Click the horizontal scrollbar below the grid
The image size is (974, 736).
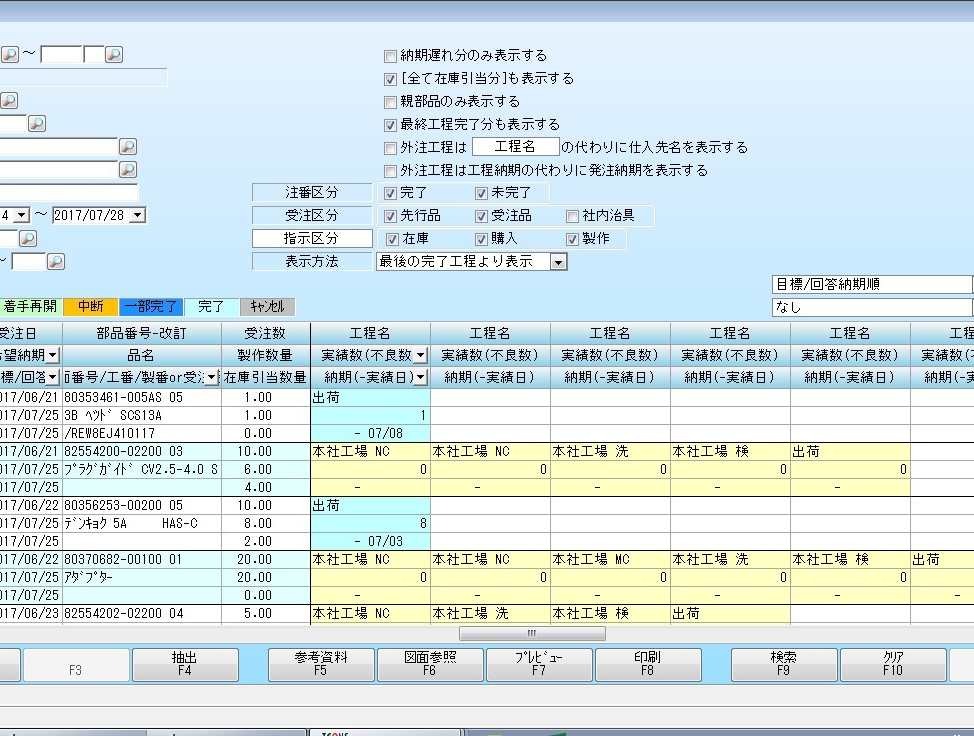pos(531,633)
